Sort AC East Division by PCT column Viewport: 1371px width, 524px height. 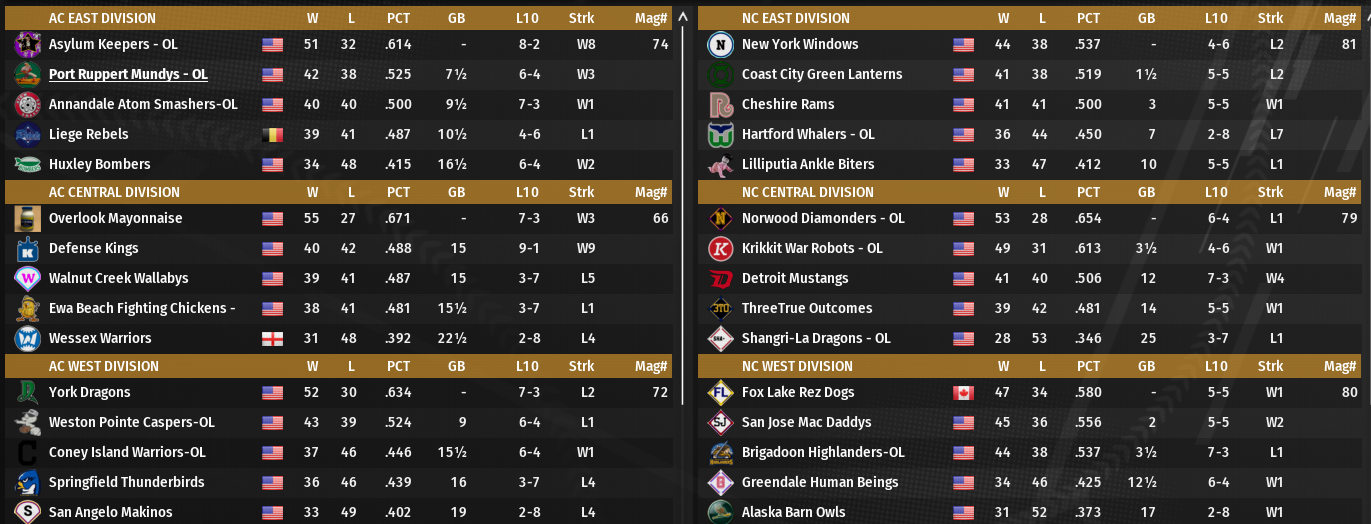(398, 18)
